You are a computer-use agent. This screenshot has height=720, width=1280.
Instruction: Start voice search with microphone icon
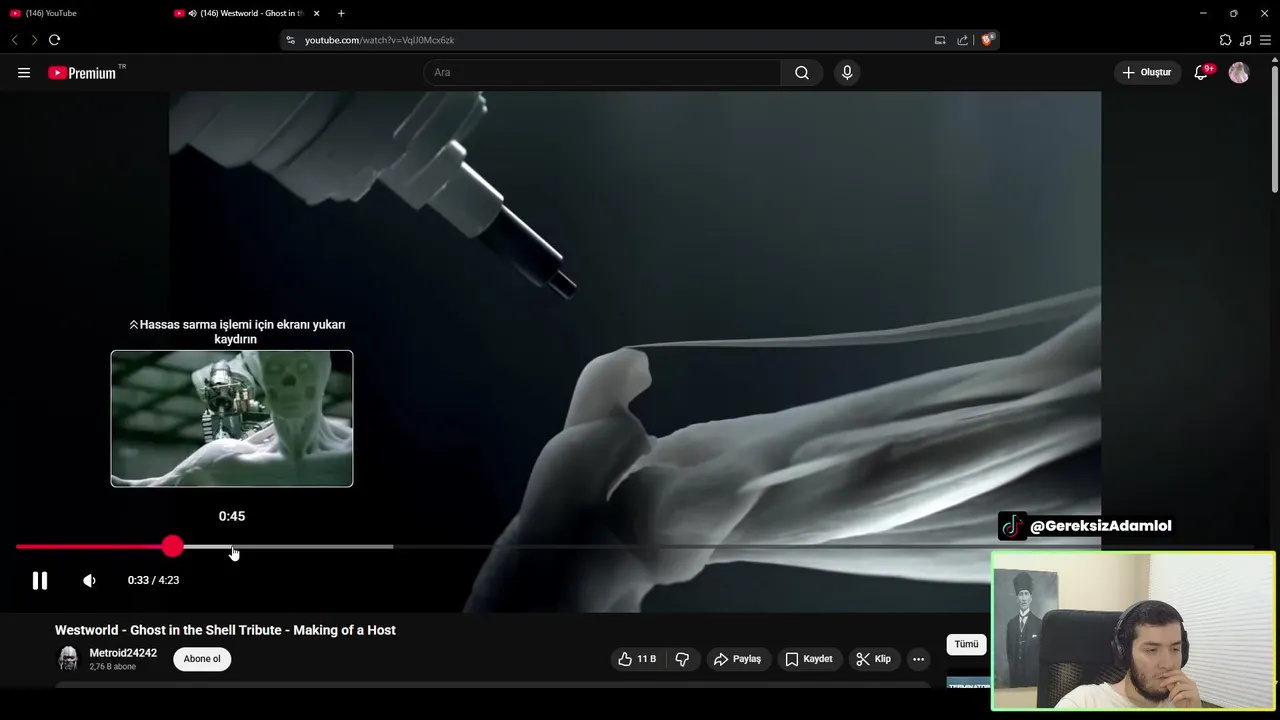[847, 72]
